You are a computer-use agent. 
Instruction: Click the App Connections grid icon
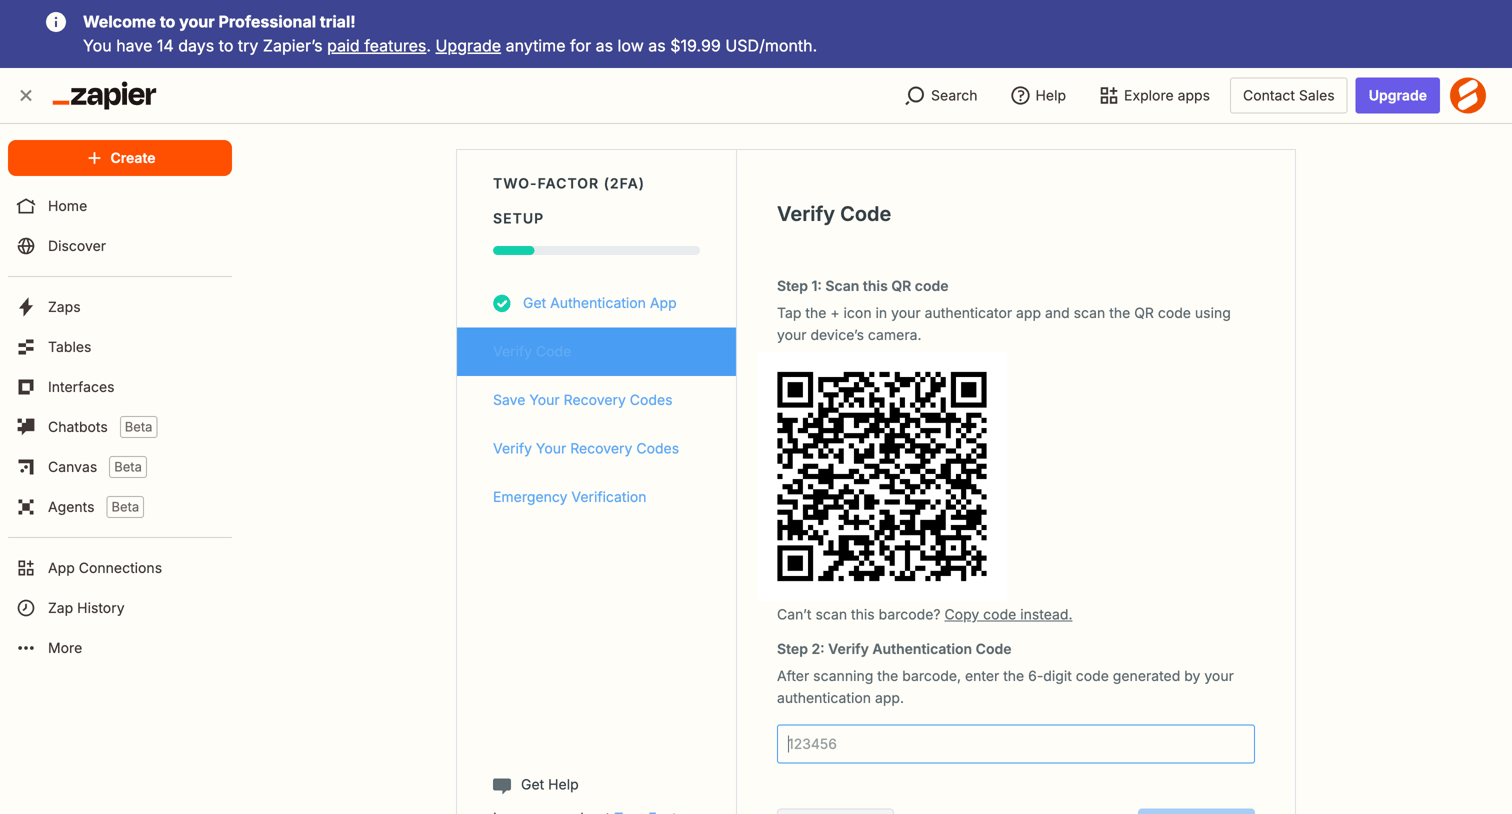[26, 568]
